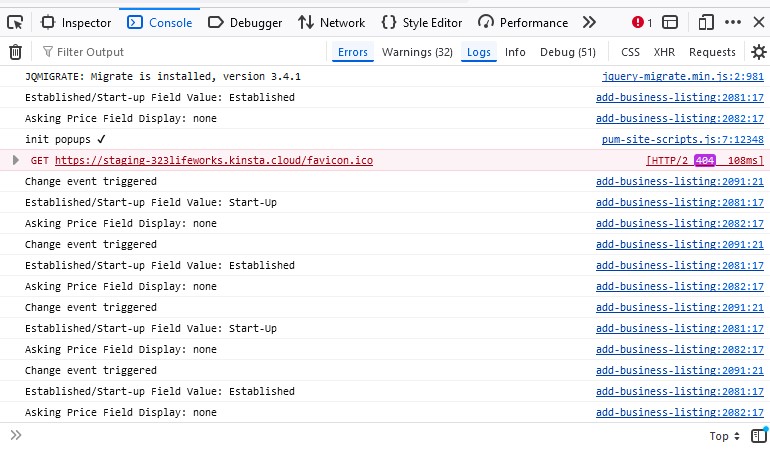This screenshot has width=770, height=471.
Task: Toggle the Logs filter
Action: (x=479, y=52)
